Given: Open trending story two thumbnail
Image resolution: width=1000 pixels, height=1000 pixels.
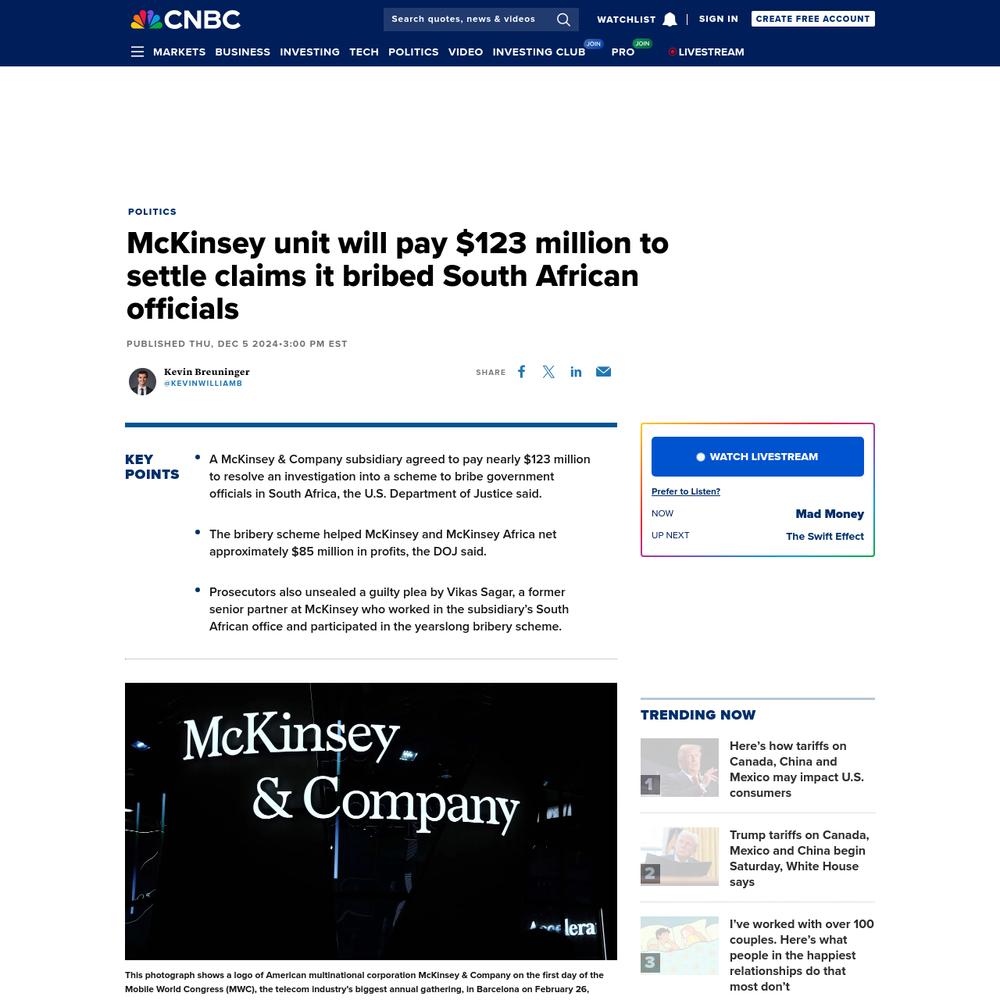Looking at the screenshot, I should 679,857.
